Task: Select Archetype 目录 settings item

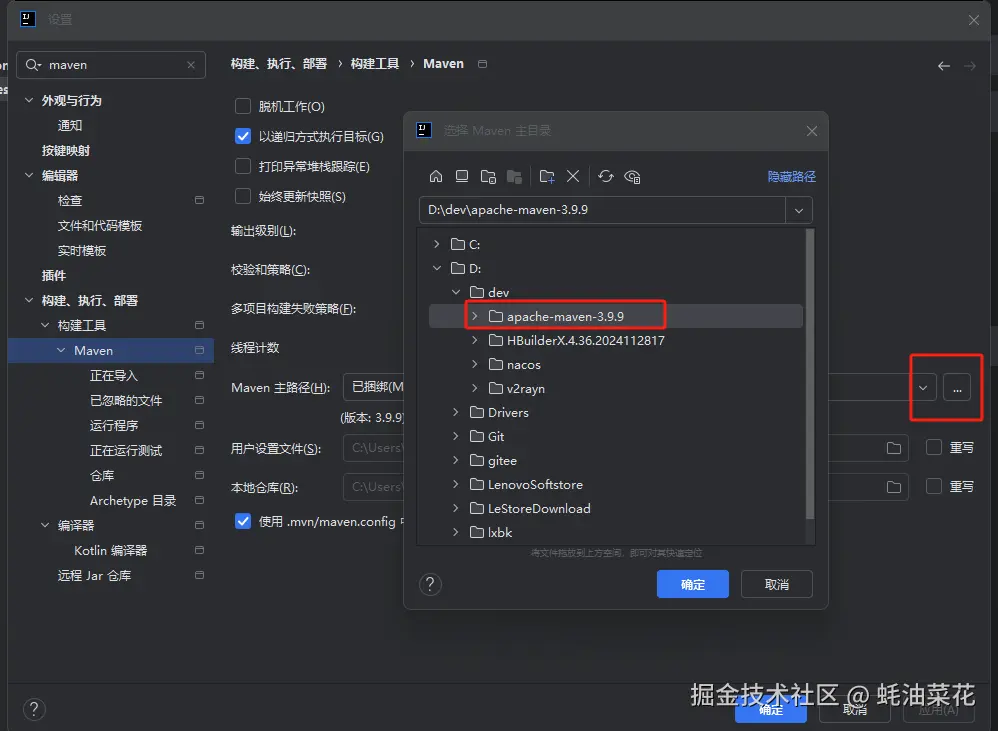Action: click(x=133, y=501)
